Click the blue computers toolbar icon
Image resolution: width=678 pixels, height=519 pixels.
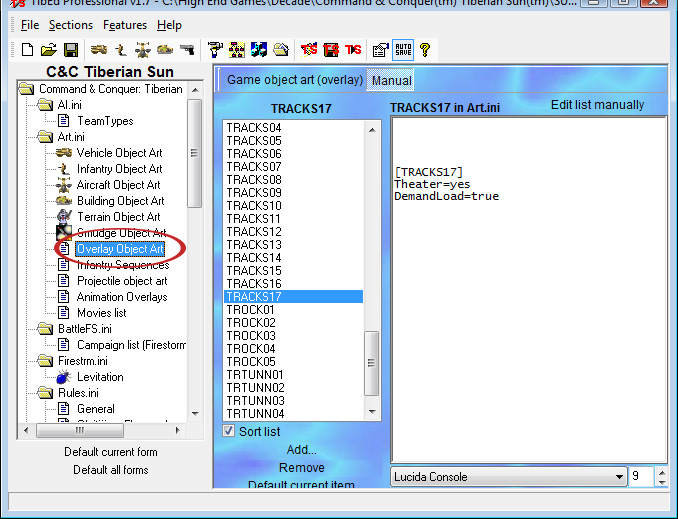click(x=259, y=50)
